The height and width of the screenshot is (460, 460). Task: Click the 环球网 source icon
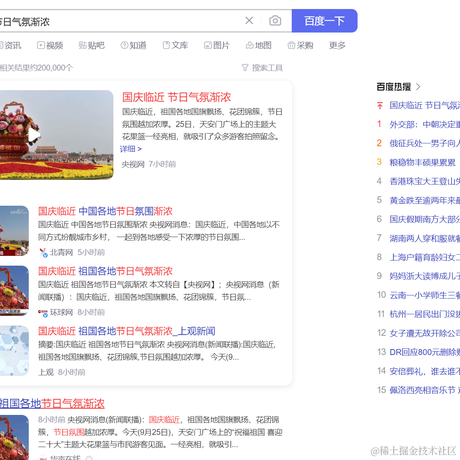click(x=43, y=313)
